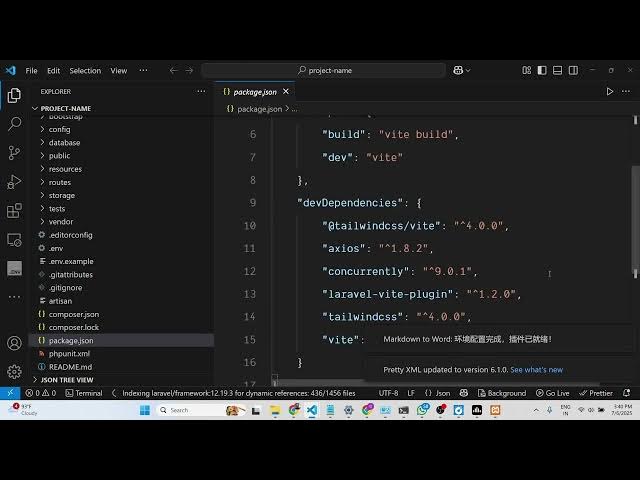Open editor more actions menu
640x480 pixels.
click(626, 91)
